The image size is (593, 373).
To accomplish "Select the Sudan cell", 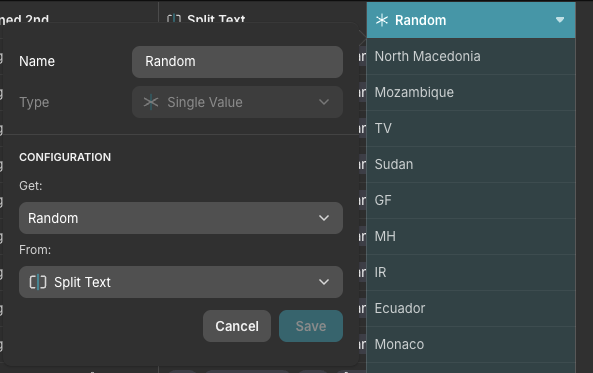I will (x=471, y=164).
